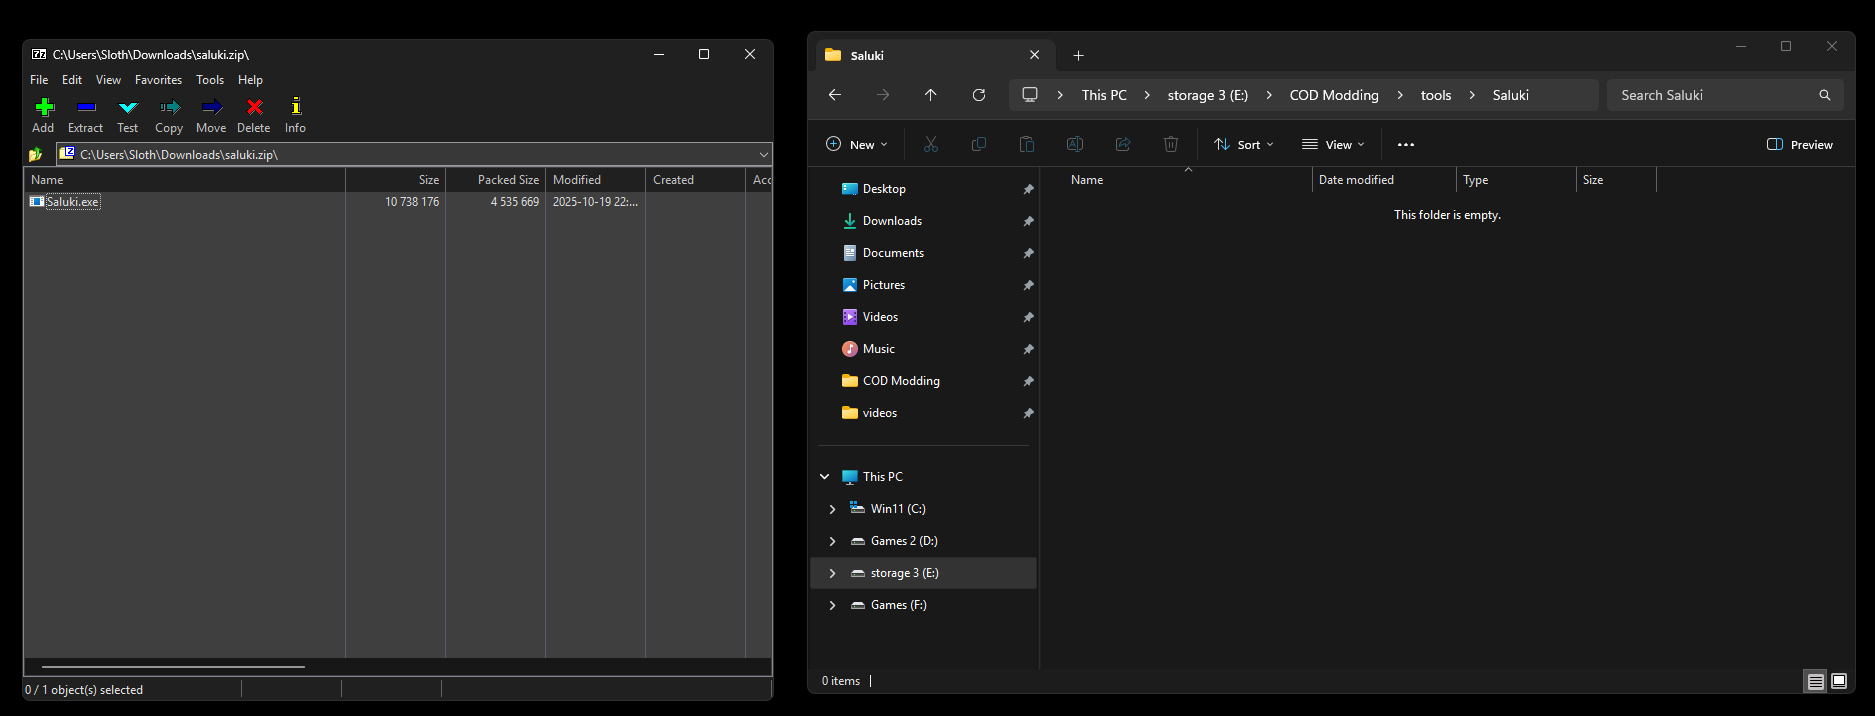Navigate to COD Modding in breadcrumb
This screenshot has height=716, width=1875.
point(1333,95)
